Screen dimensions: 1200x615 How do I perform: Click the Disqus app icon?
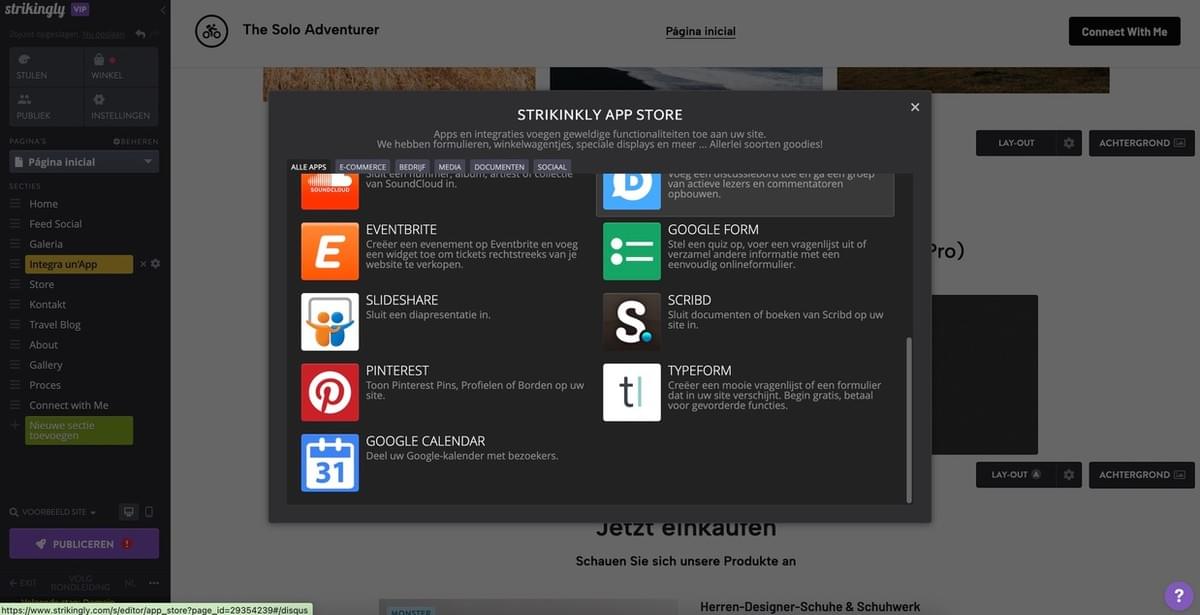[x=632, y=191]
